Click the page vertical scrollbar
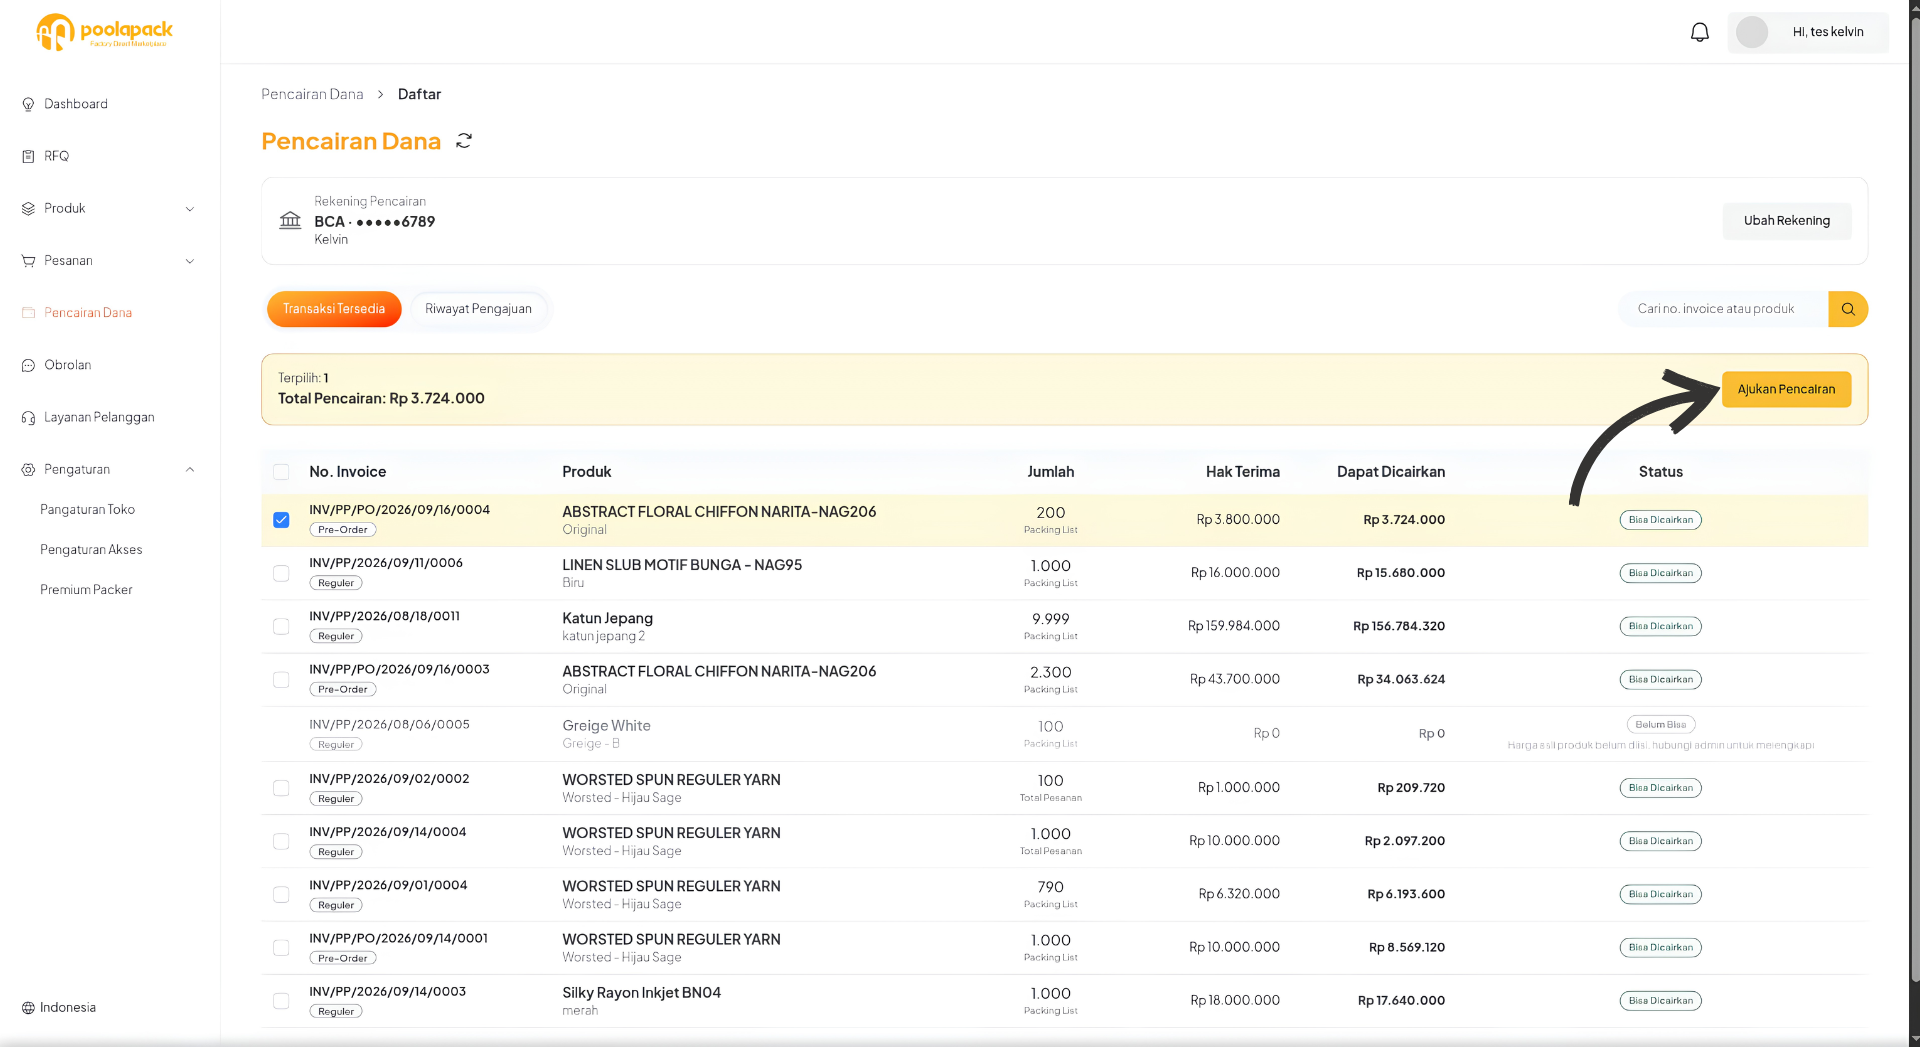 [x=1914, y=500]
